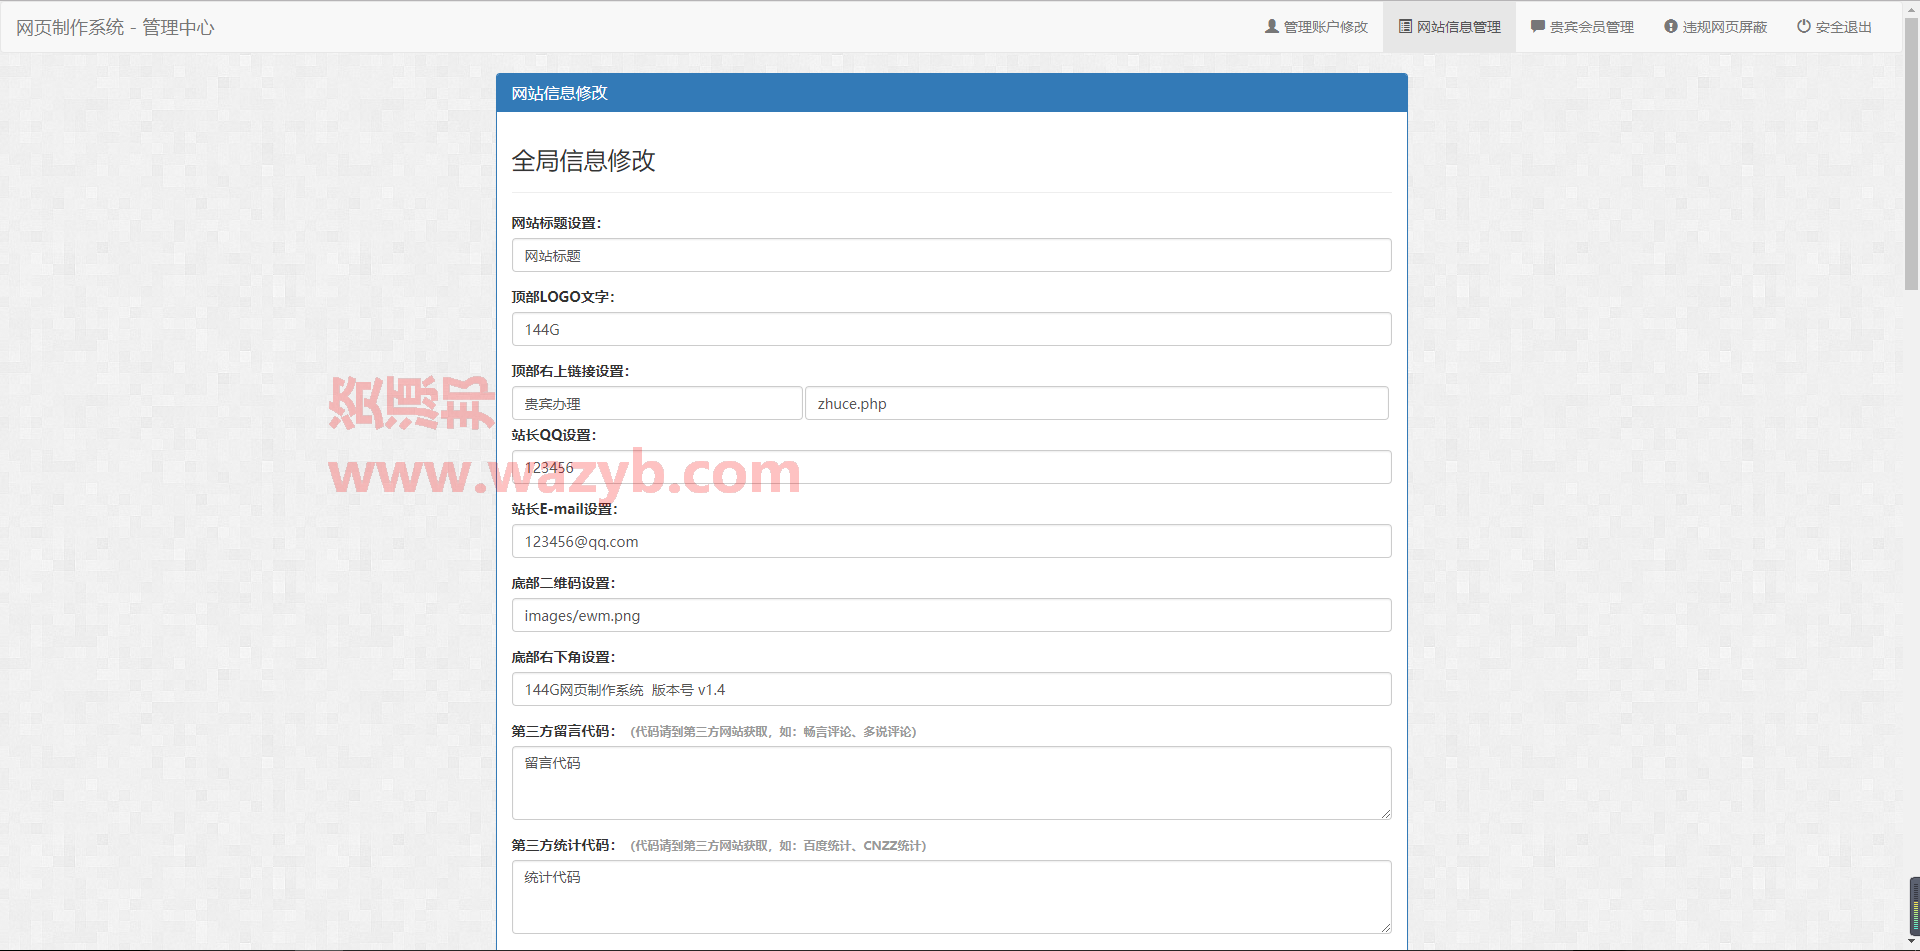Click the 底部二维码 field with images/ewm.png
The width and height of the screenshot is (1920, 951).
(951, 615)
